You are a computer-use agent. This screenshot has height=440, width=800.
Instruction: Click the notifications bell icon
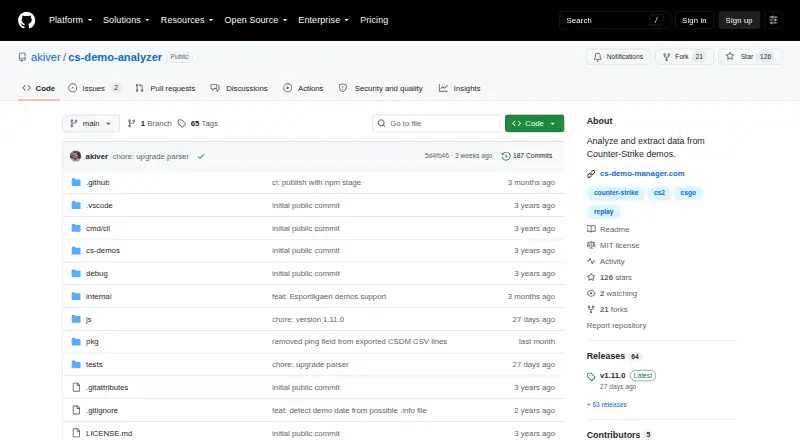pos(597,57)
